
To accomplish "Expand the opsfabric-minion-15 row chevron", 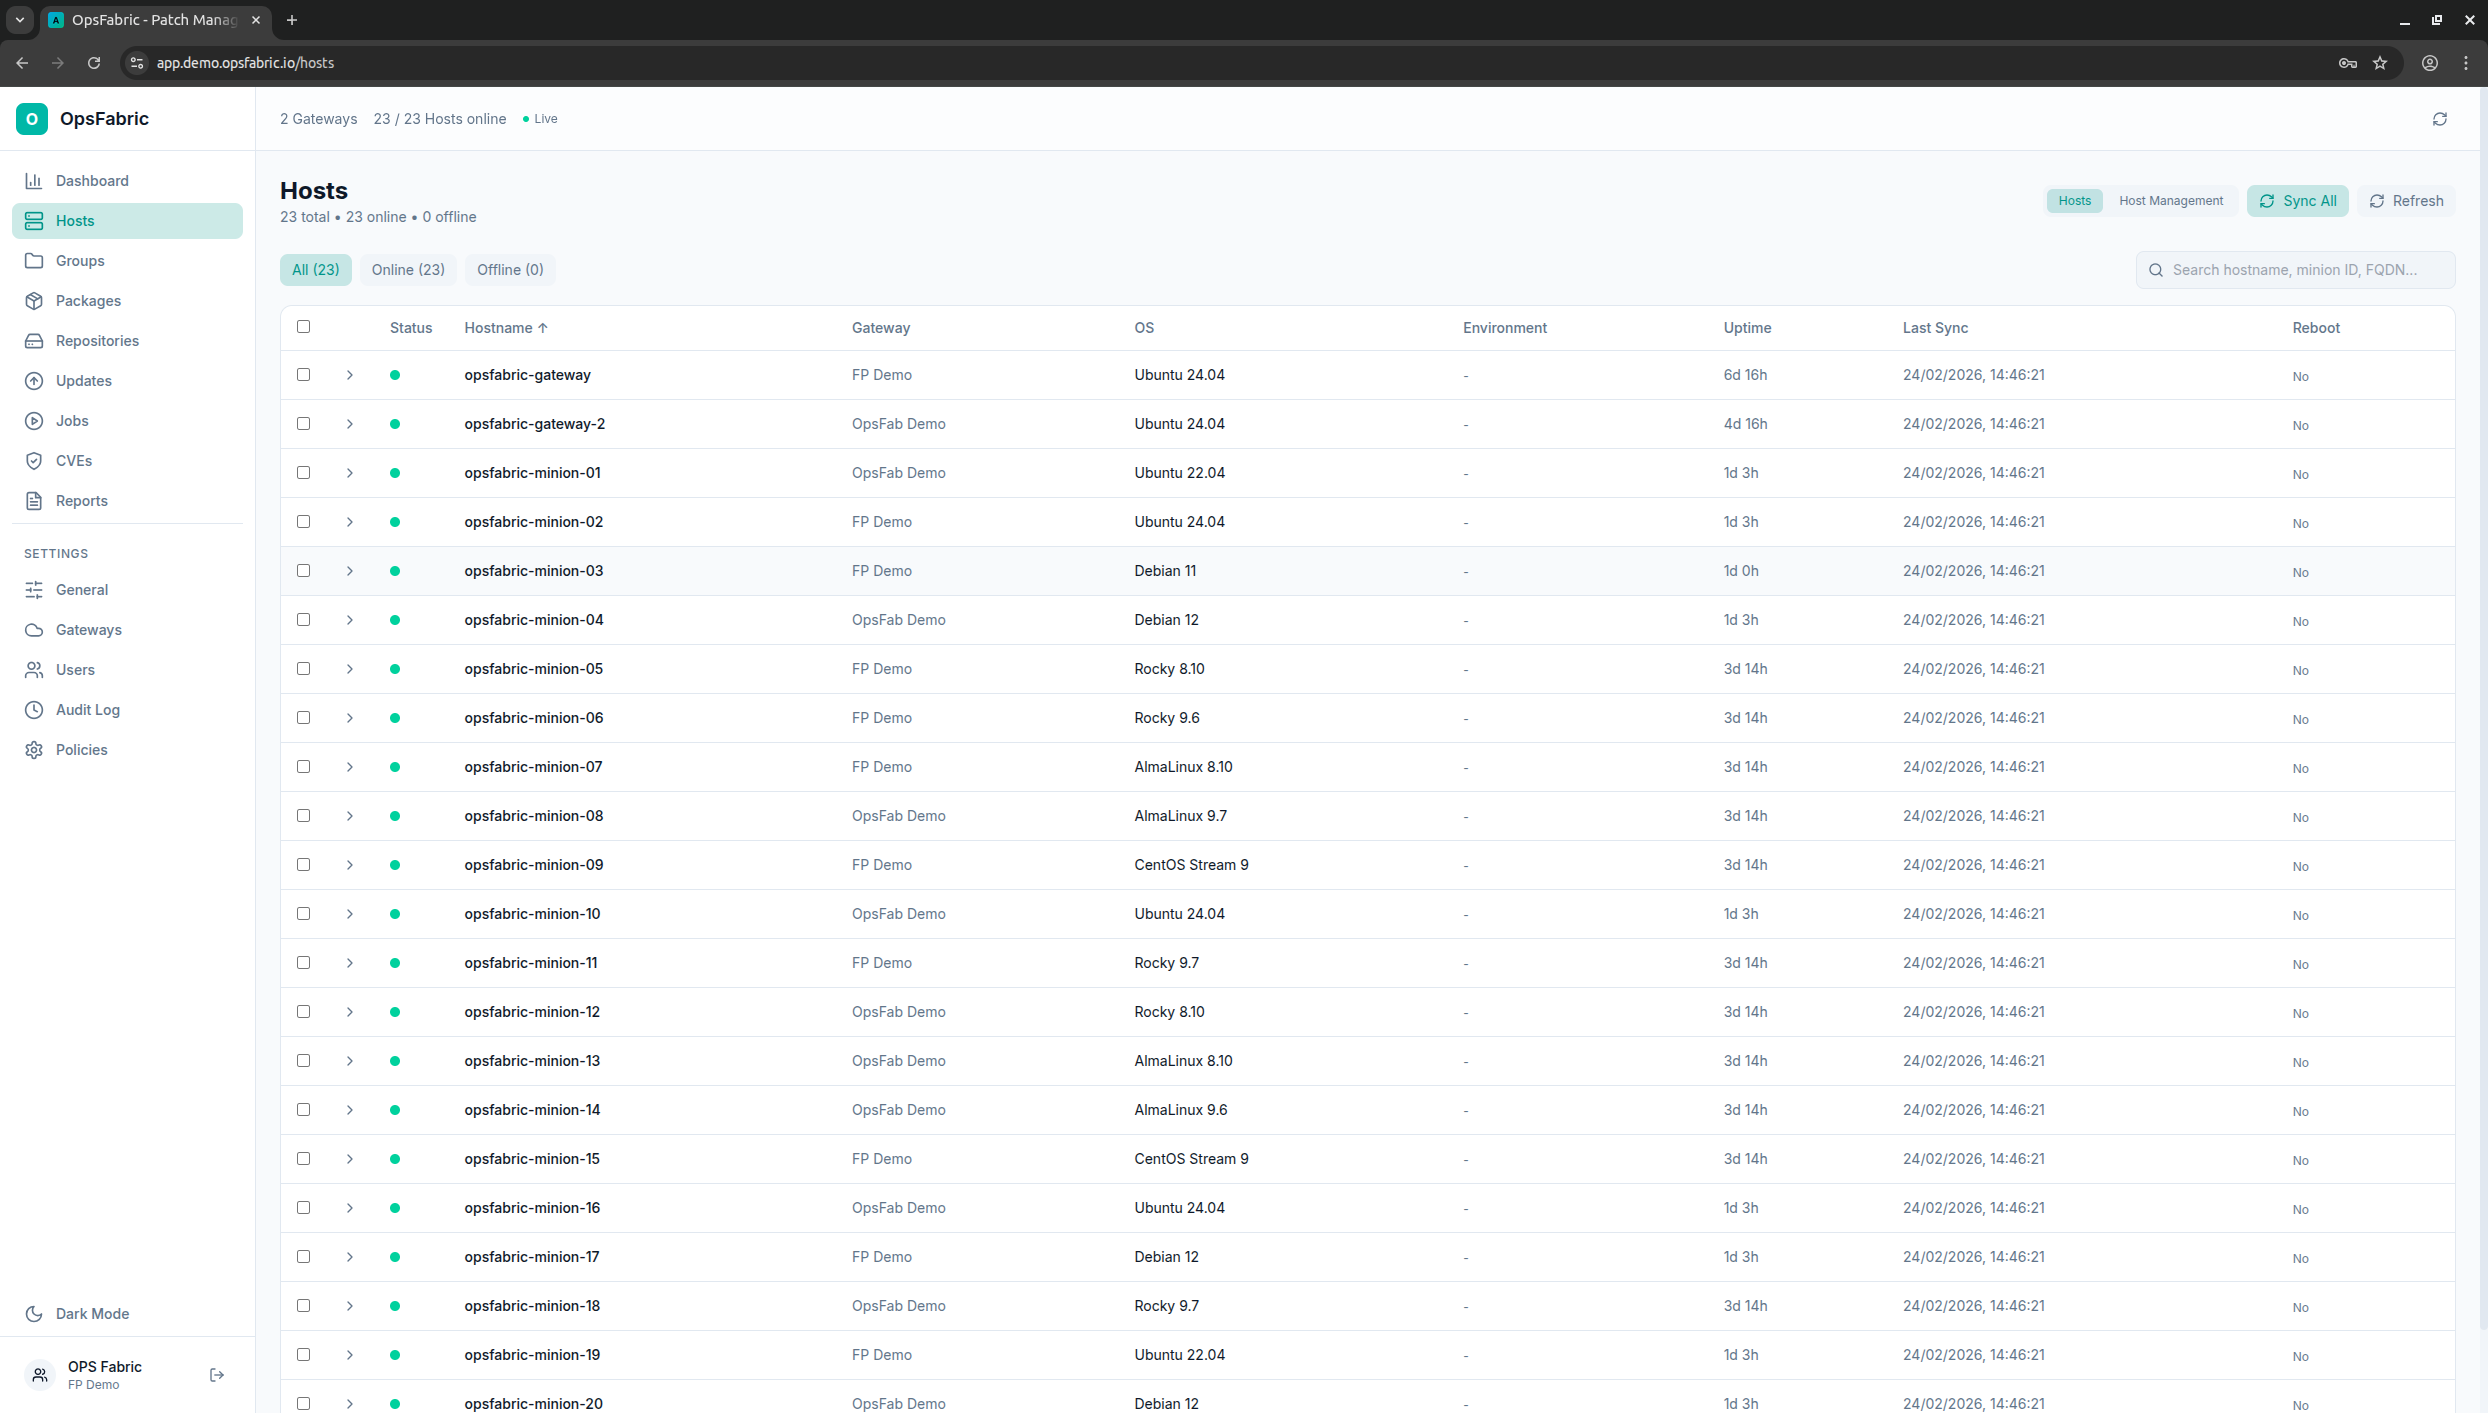I will pos(350,1159).
